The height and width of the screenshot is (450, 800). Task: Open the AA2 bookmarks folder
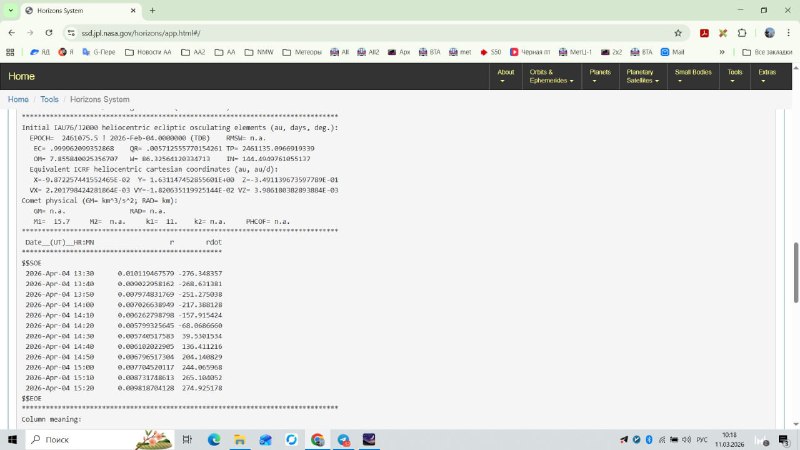pos(193,52)
